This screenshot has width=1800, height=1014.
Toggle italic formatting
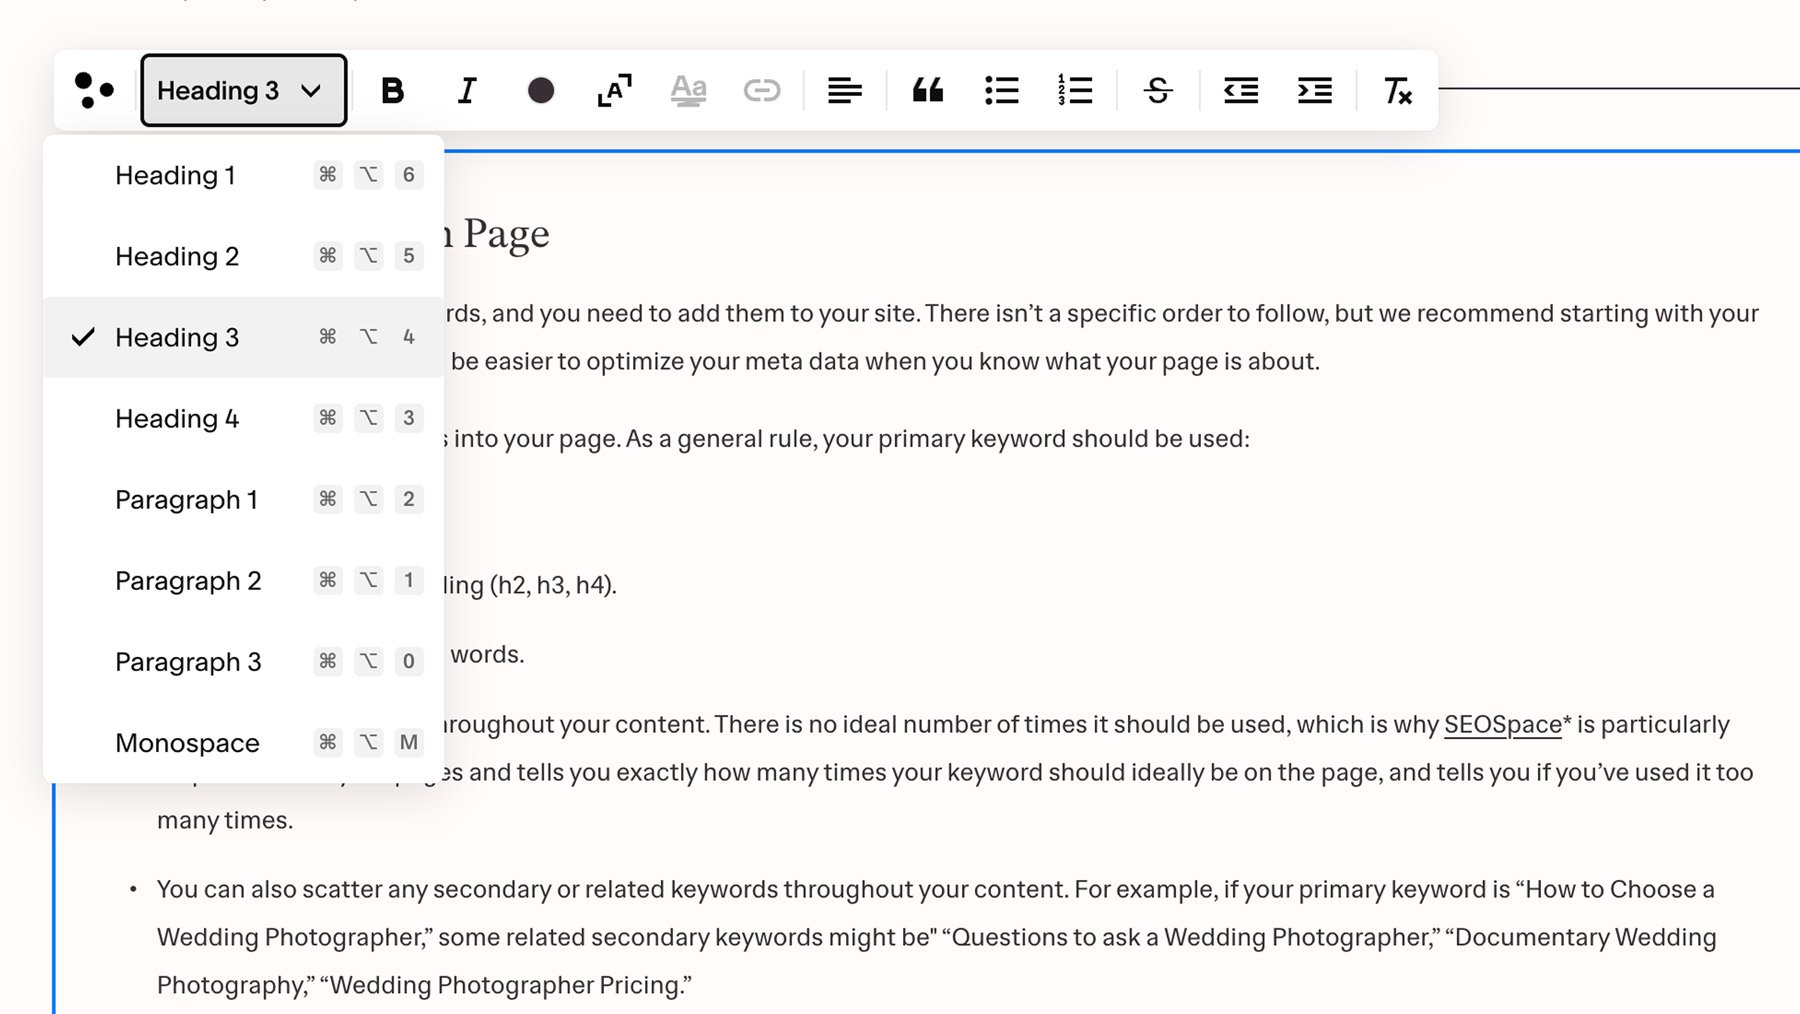point(467,91)
